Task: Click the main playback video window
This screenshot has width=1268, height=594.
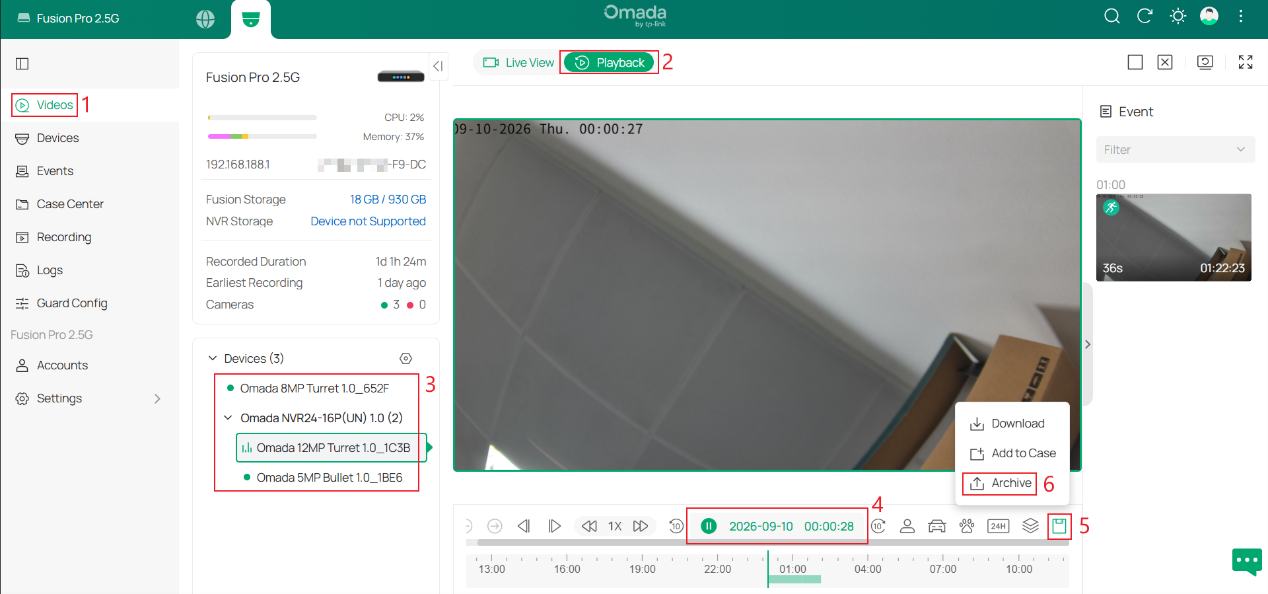Action: pyautogui.click(x=767, y=295)
